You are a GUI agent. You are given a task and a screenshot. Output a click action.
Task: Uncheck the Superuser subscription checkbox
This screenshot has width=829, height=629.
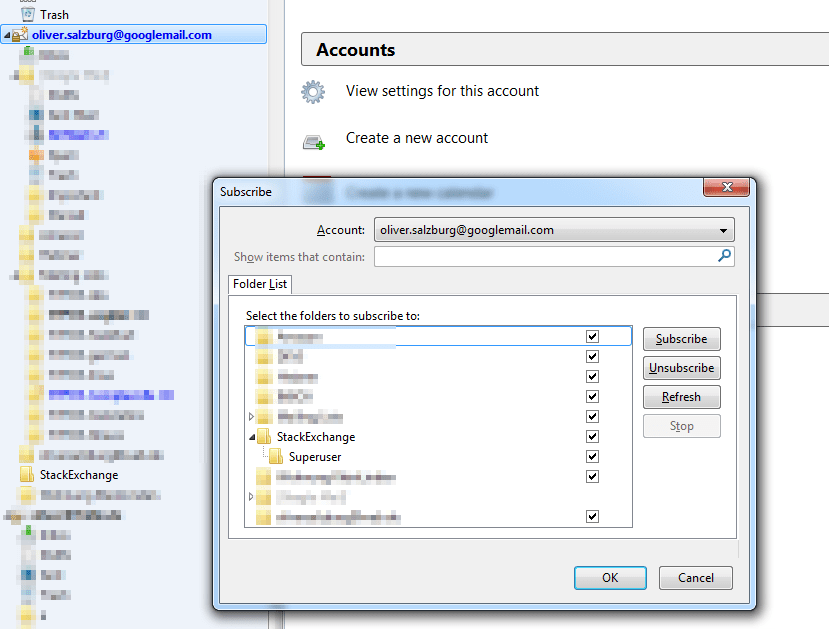(592, 456)
